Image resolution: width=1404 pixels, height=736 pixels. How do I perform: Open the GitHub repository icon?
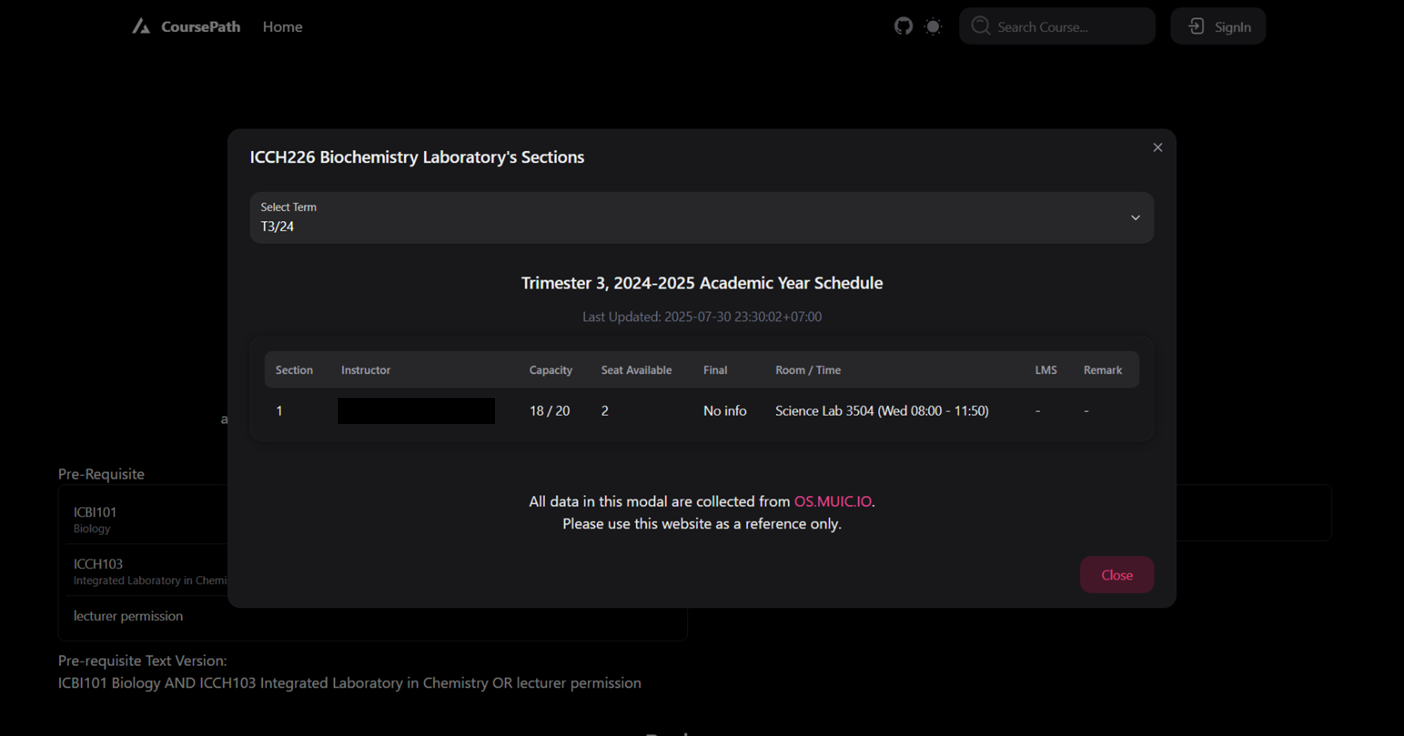pyautogui.click(x=903, y=27)
